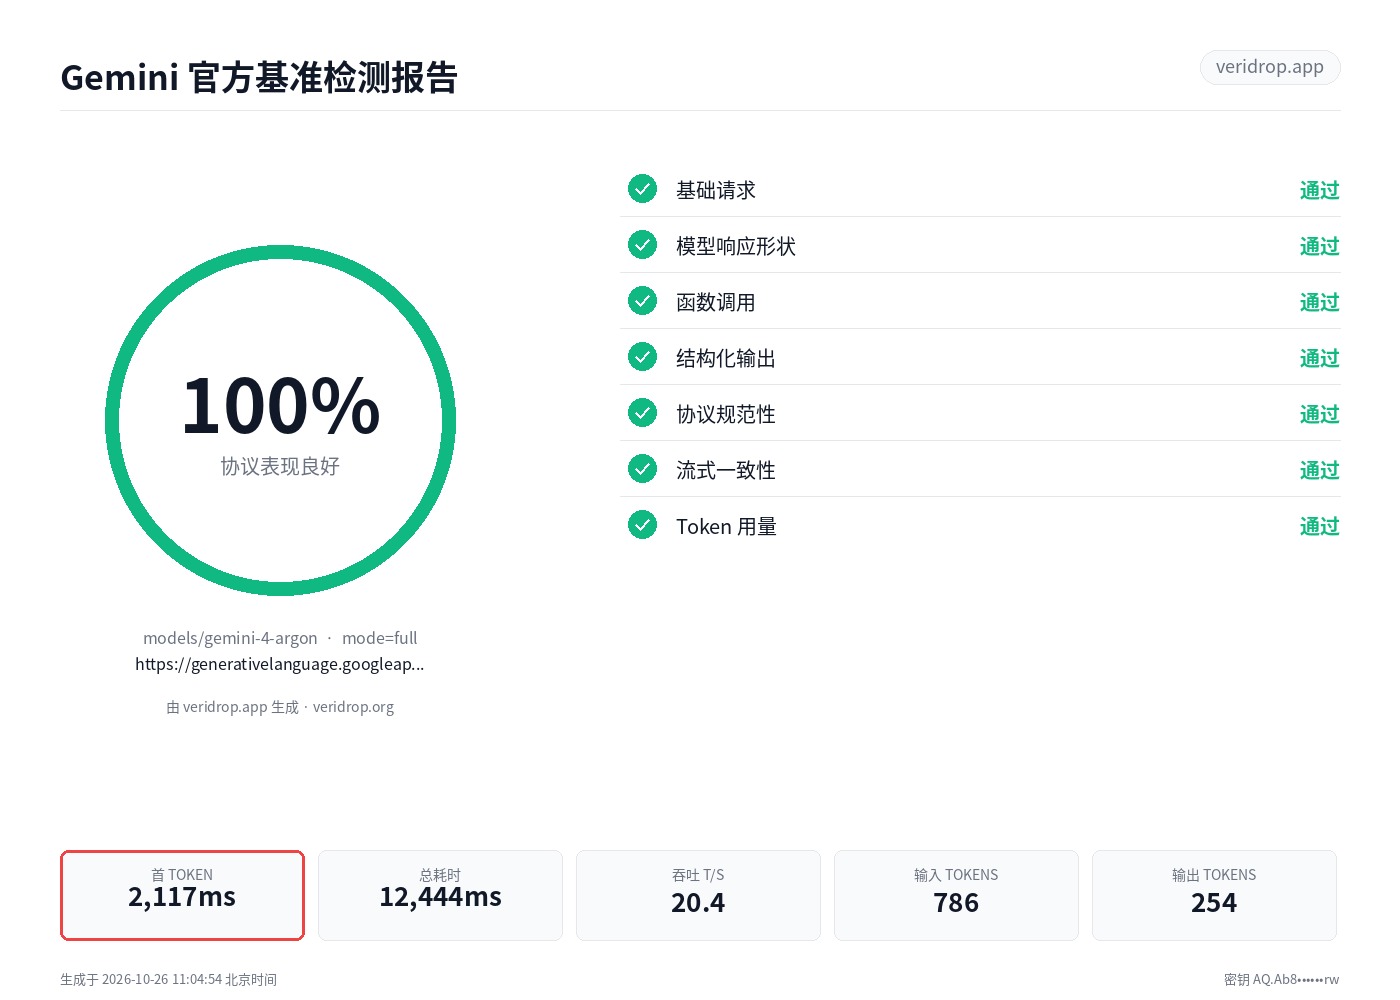Click the veridrop.app badge at top right
1400x1000 pixels.
[x=1270, y=67]
